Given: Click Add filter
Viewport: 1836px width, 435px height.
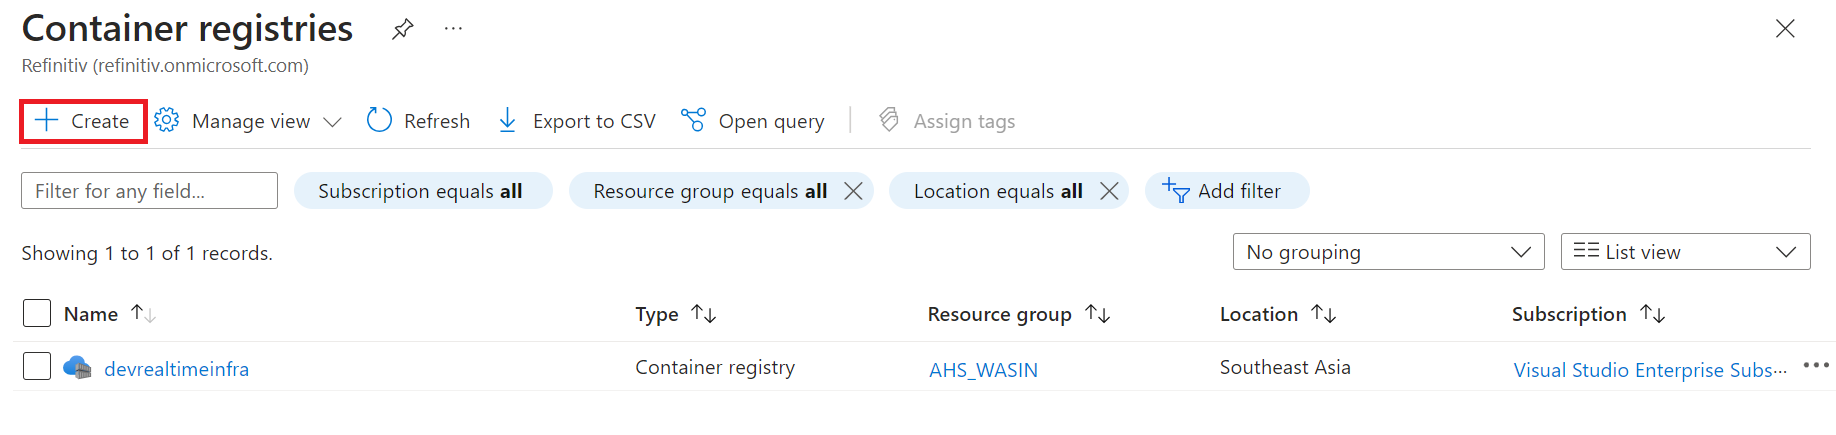Looking at the screenshot, I should pos(1226,191).
